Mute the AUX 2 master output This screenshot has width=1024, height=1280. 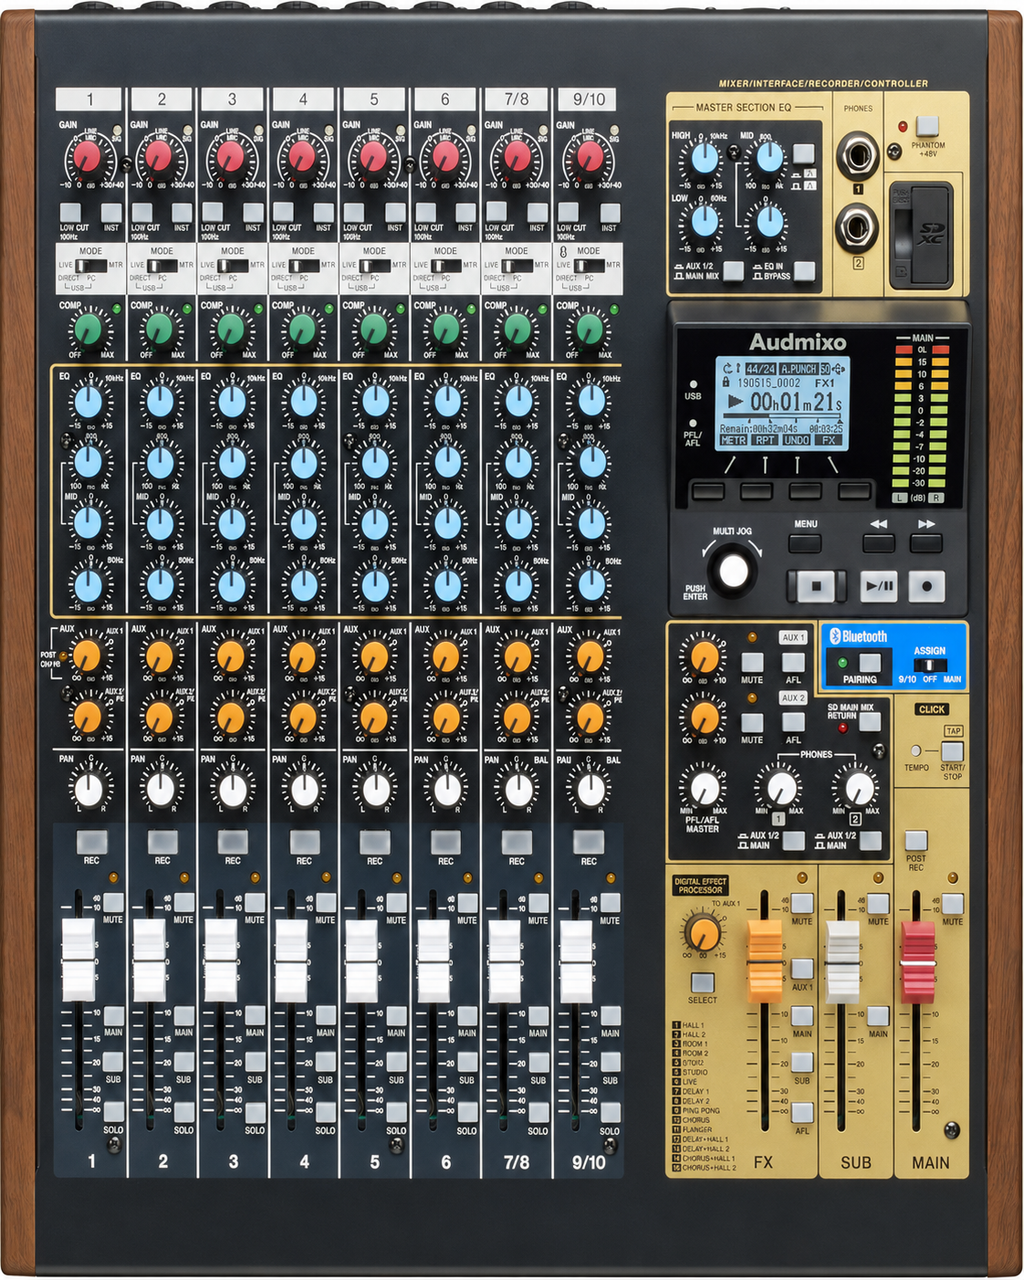[x=752, y=722]
